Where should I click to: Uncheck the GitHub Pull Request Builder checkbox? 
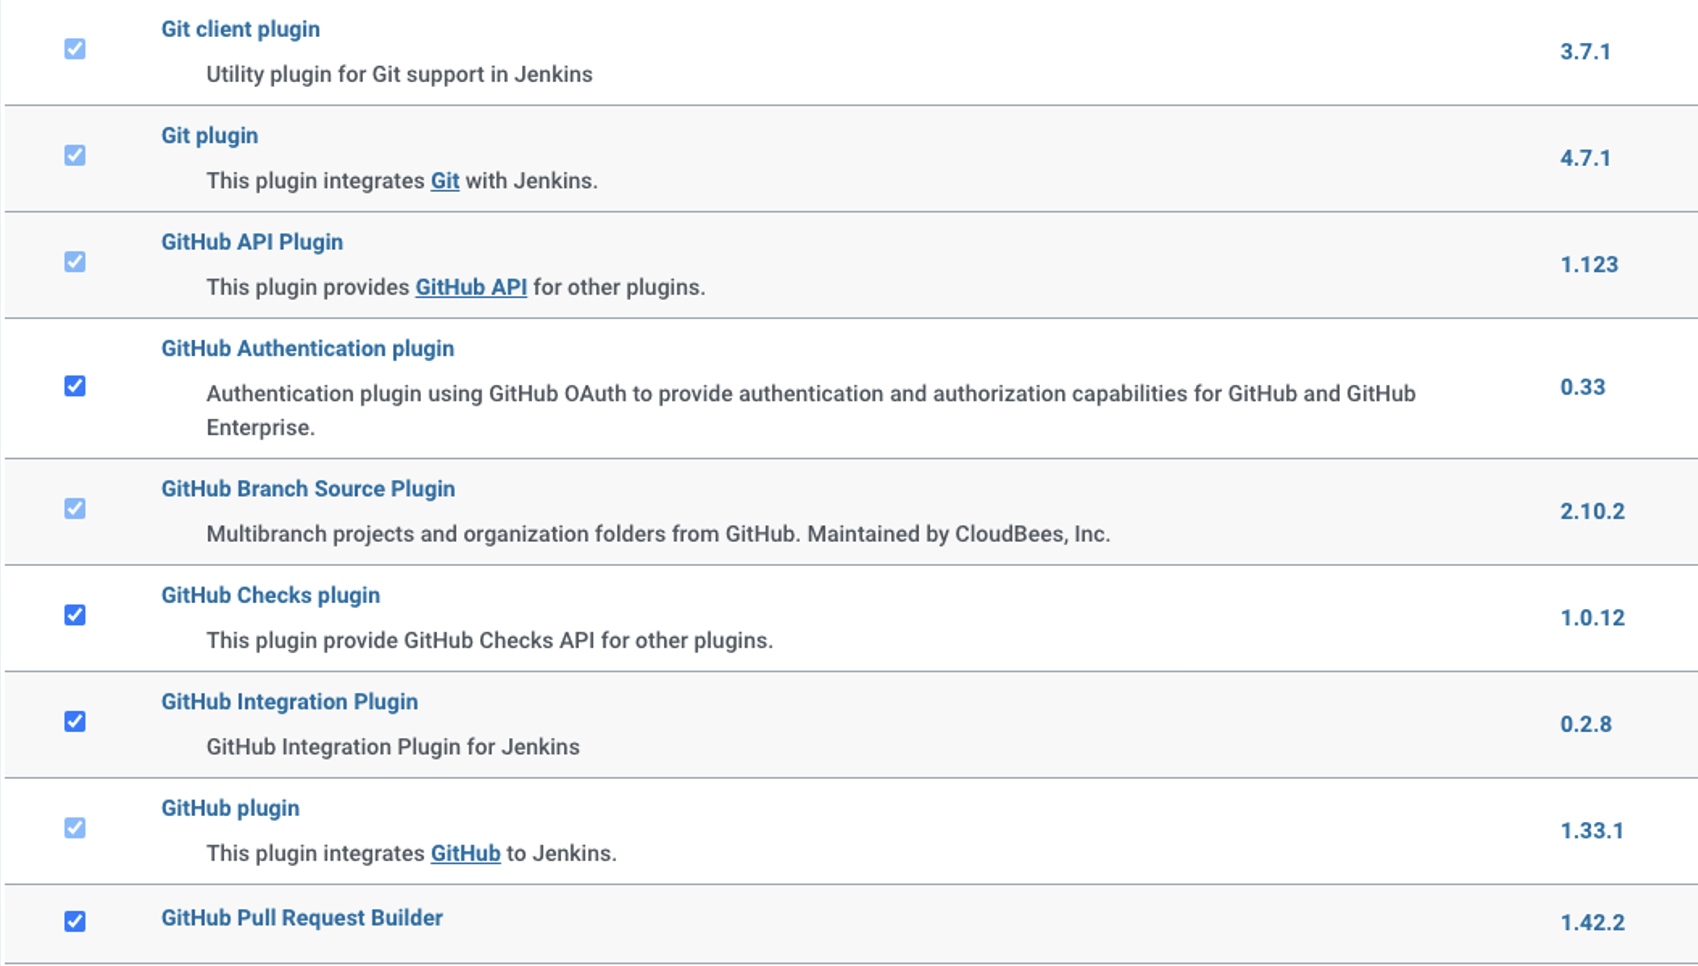pos(75,921)
